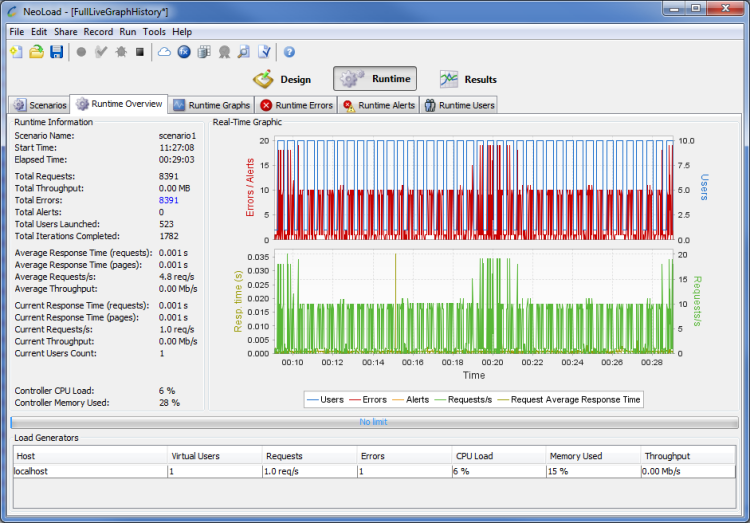This screenshot has height=523, width=750.
Task: Click the magnifying glass search icon
Action: pyautogui.click(x=244, y=52)
